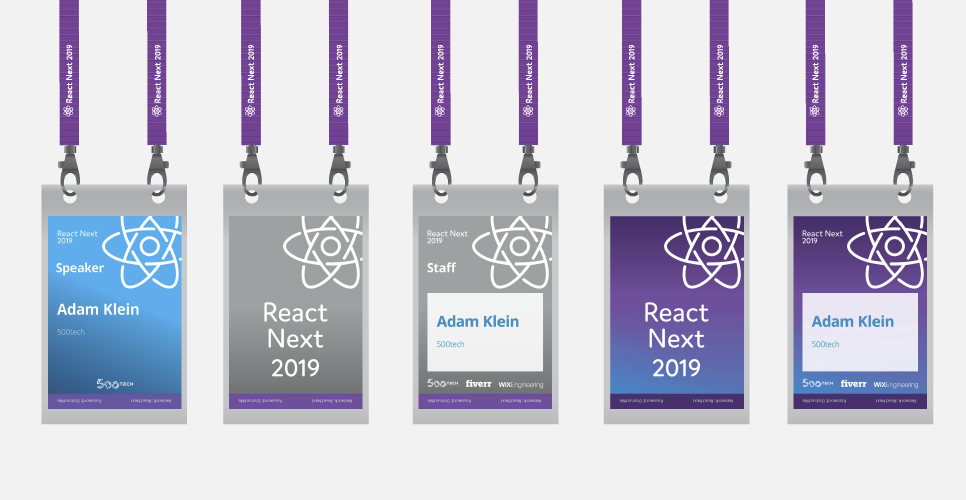Click the 500tech logo on the blue Speaker badge
Viewport: 966px width, 500px height.
[x=115, y=384]
